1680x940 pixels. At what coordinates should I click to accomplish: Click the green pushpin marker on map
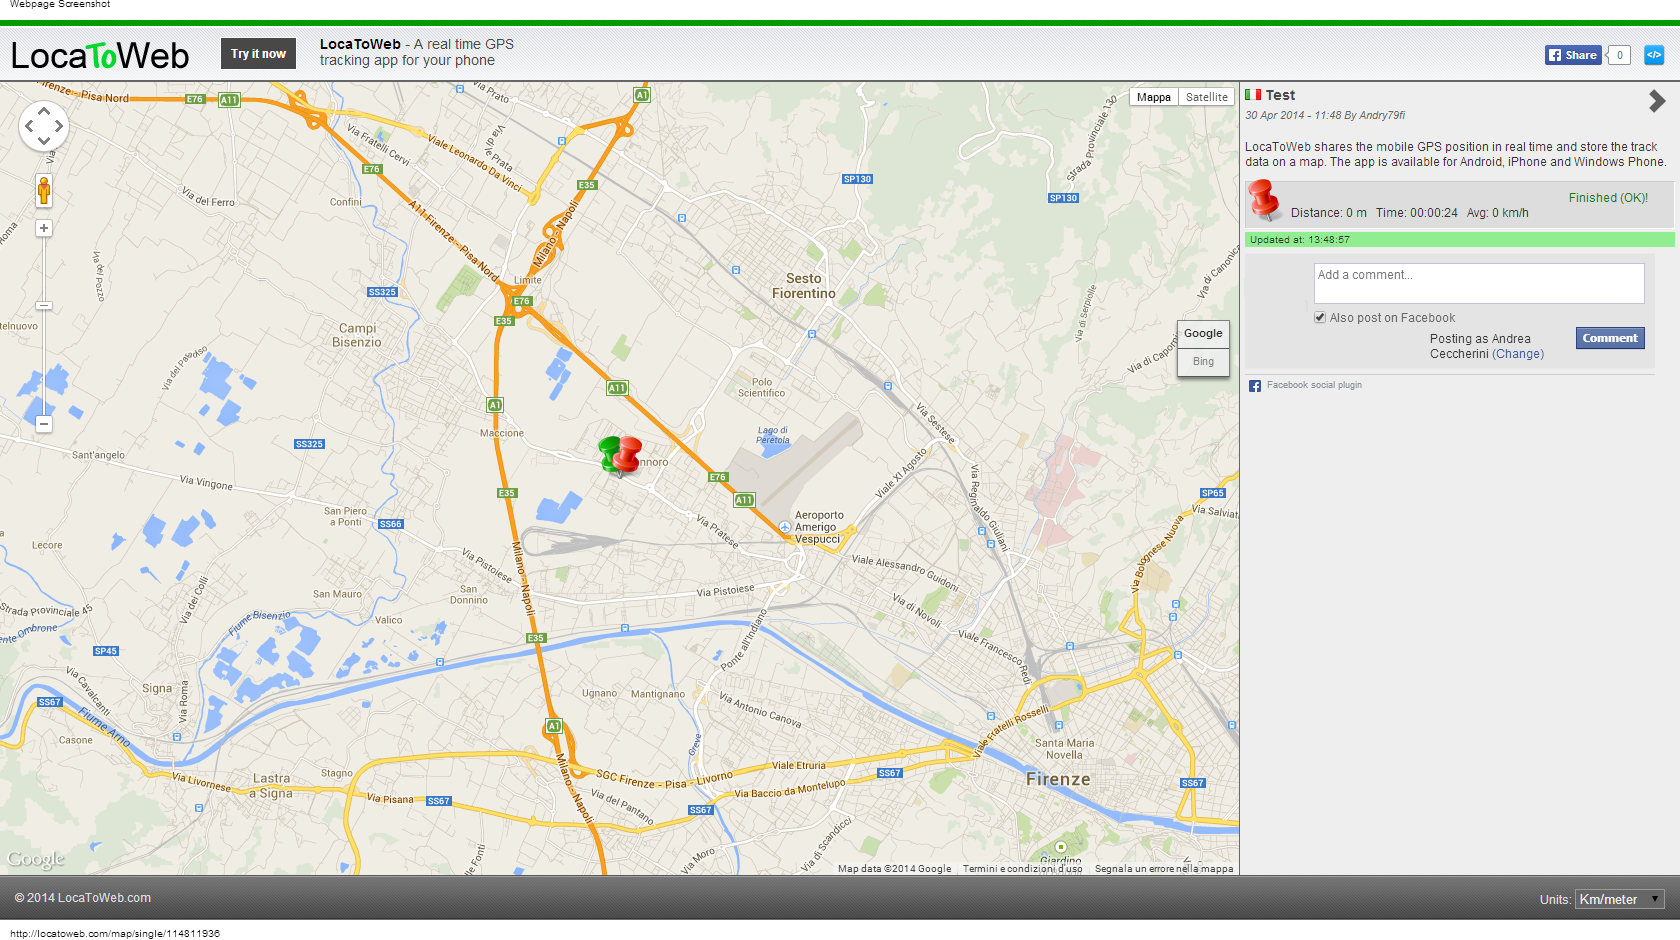tap(606, 453)
